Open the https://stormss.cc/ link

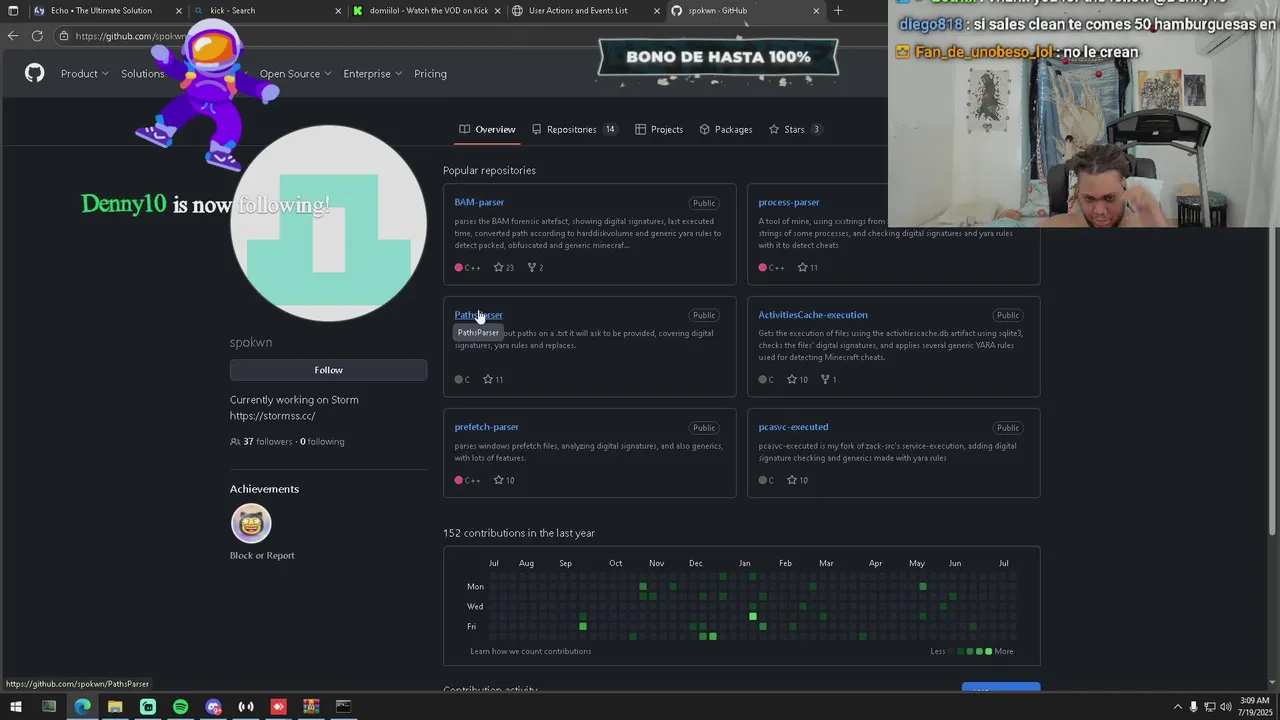coord(272,416)
